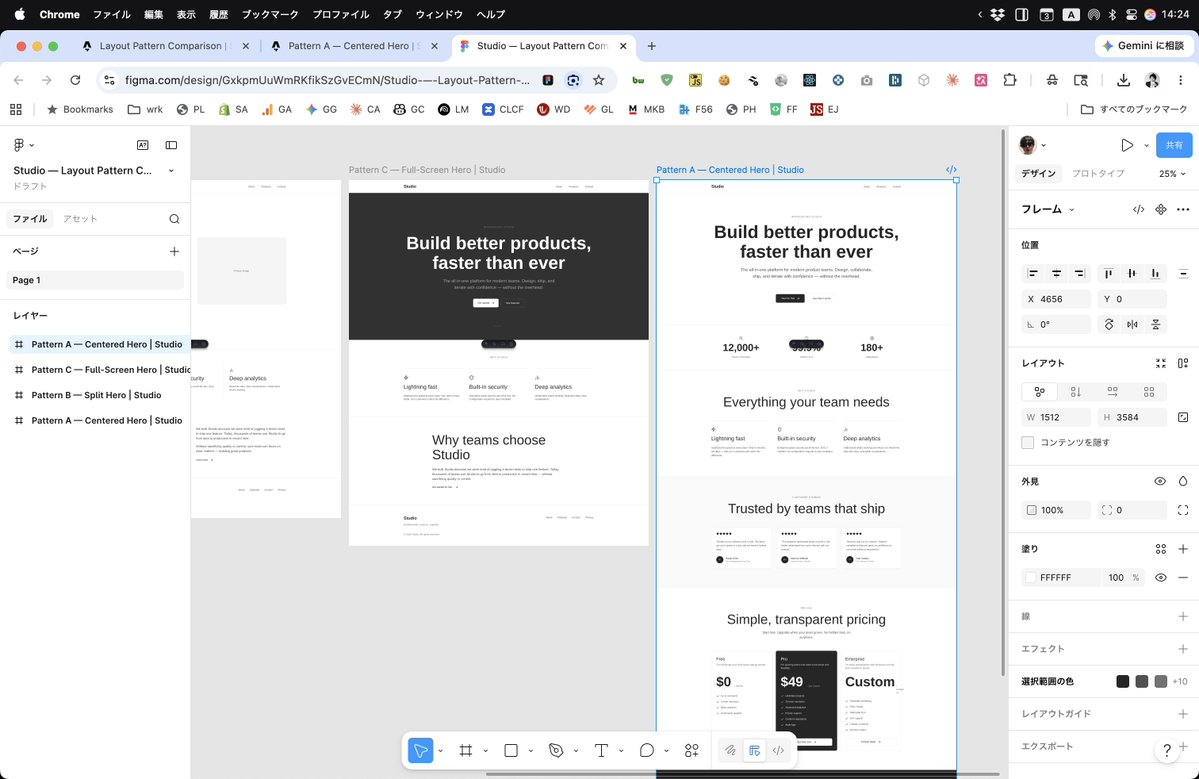Toggle frame visibility eye in 外見 section
The height and width of the screenshot is (779, 1199).
[x=1160, y=482]
